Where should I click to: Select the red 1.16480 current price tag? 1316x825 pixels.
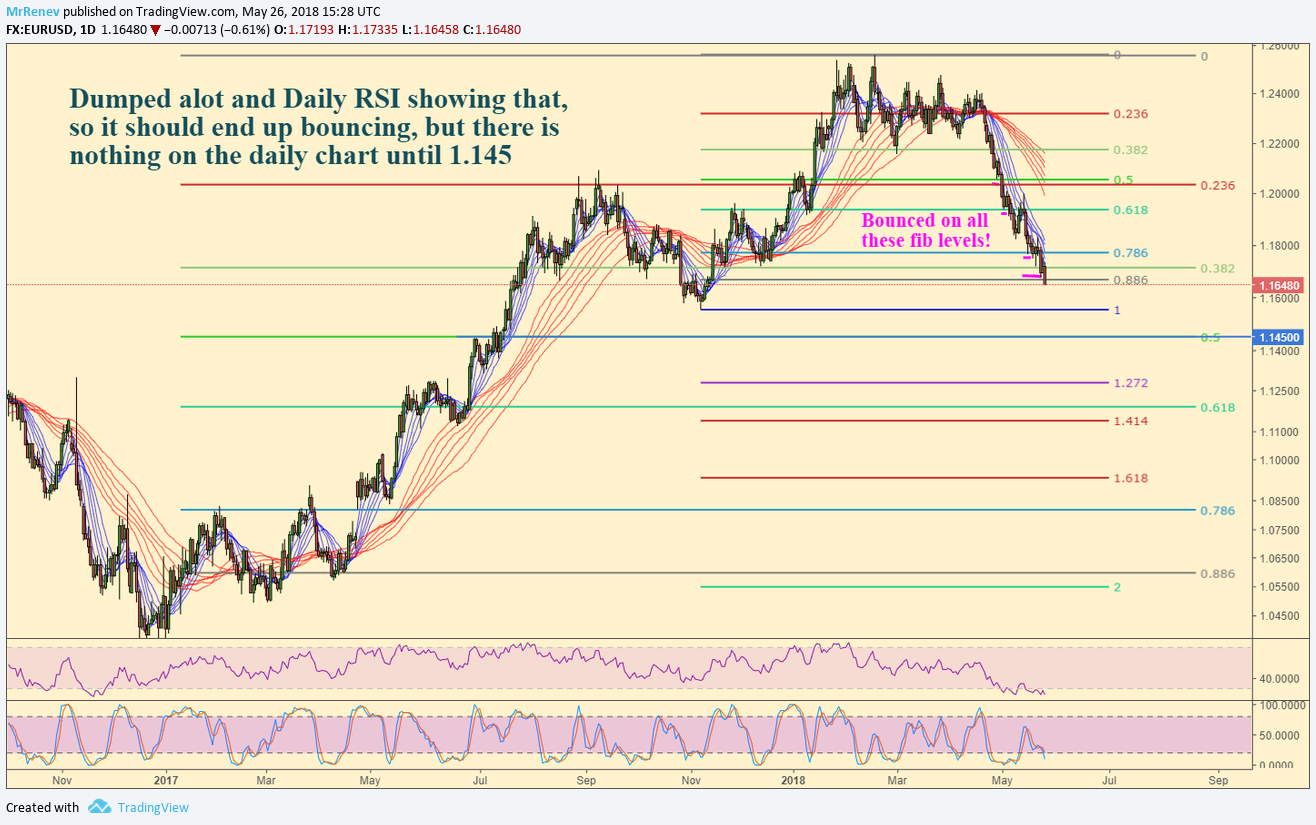(x=1280, y=285)
